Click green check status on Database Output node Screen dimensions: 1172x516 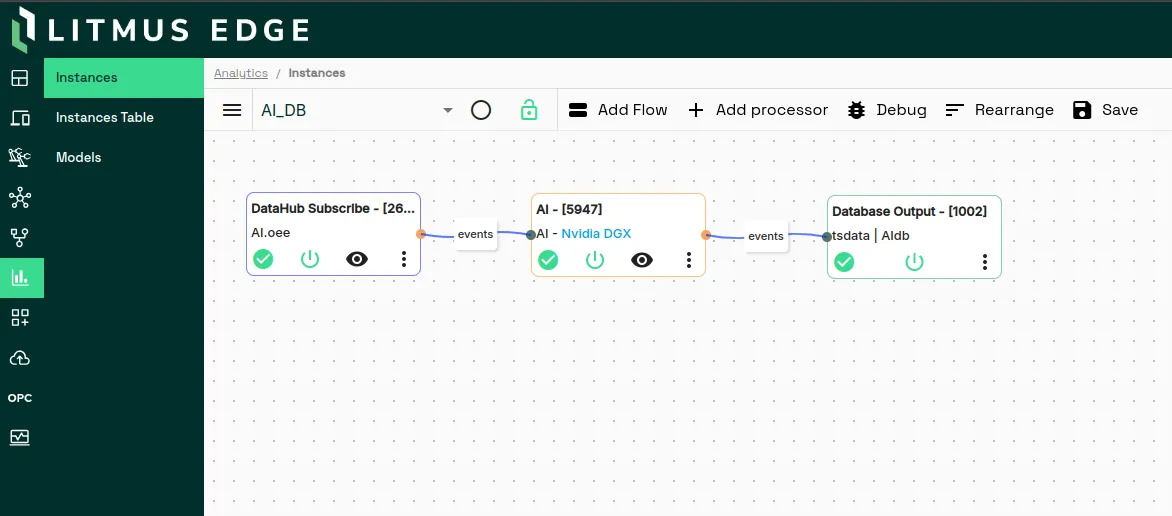click(845, 262)
